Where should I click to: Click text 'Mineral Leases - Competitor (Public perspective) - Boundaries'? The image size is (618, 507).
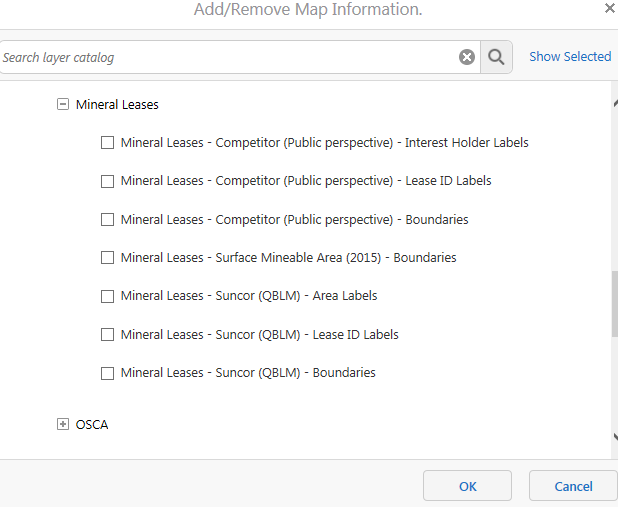pos(294,220)
